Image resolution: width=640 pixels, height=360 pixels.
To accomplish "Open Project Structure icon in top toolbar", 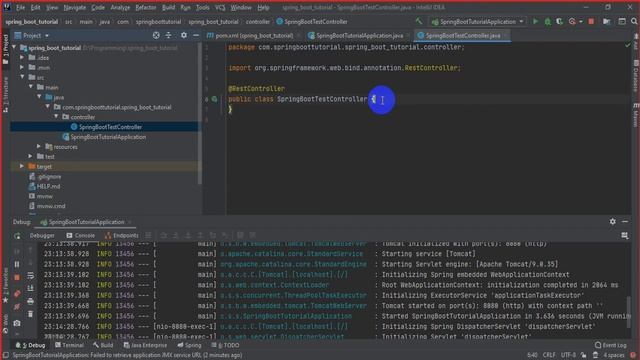I will pos(607,21).
